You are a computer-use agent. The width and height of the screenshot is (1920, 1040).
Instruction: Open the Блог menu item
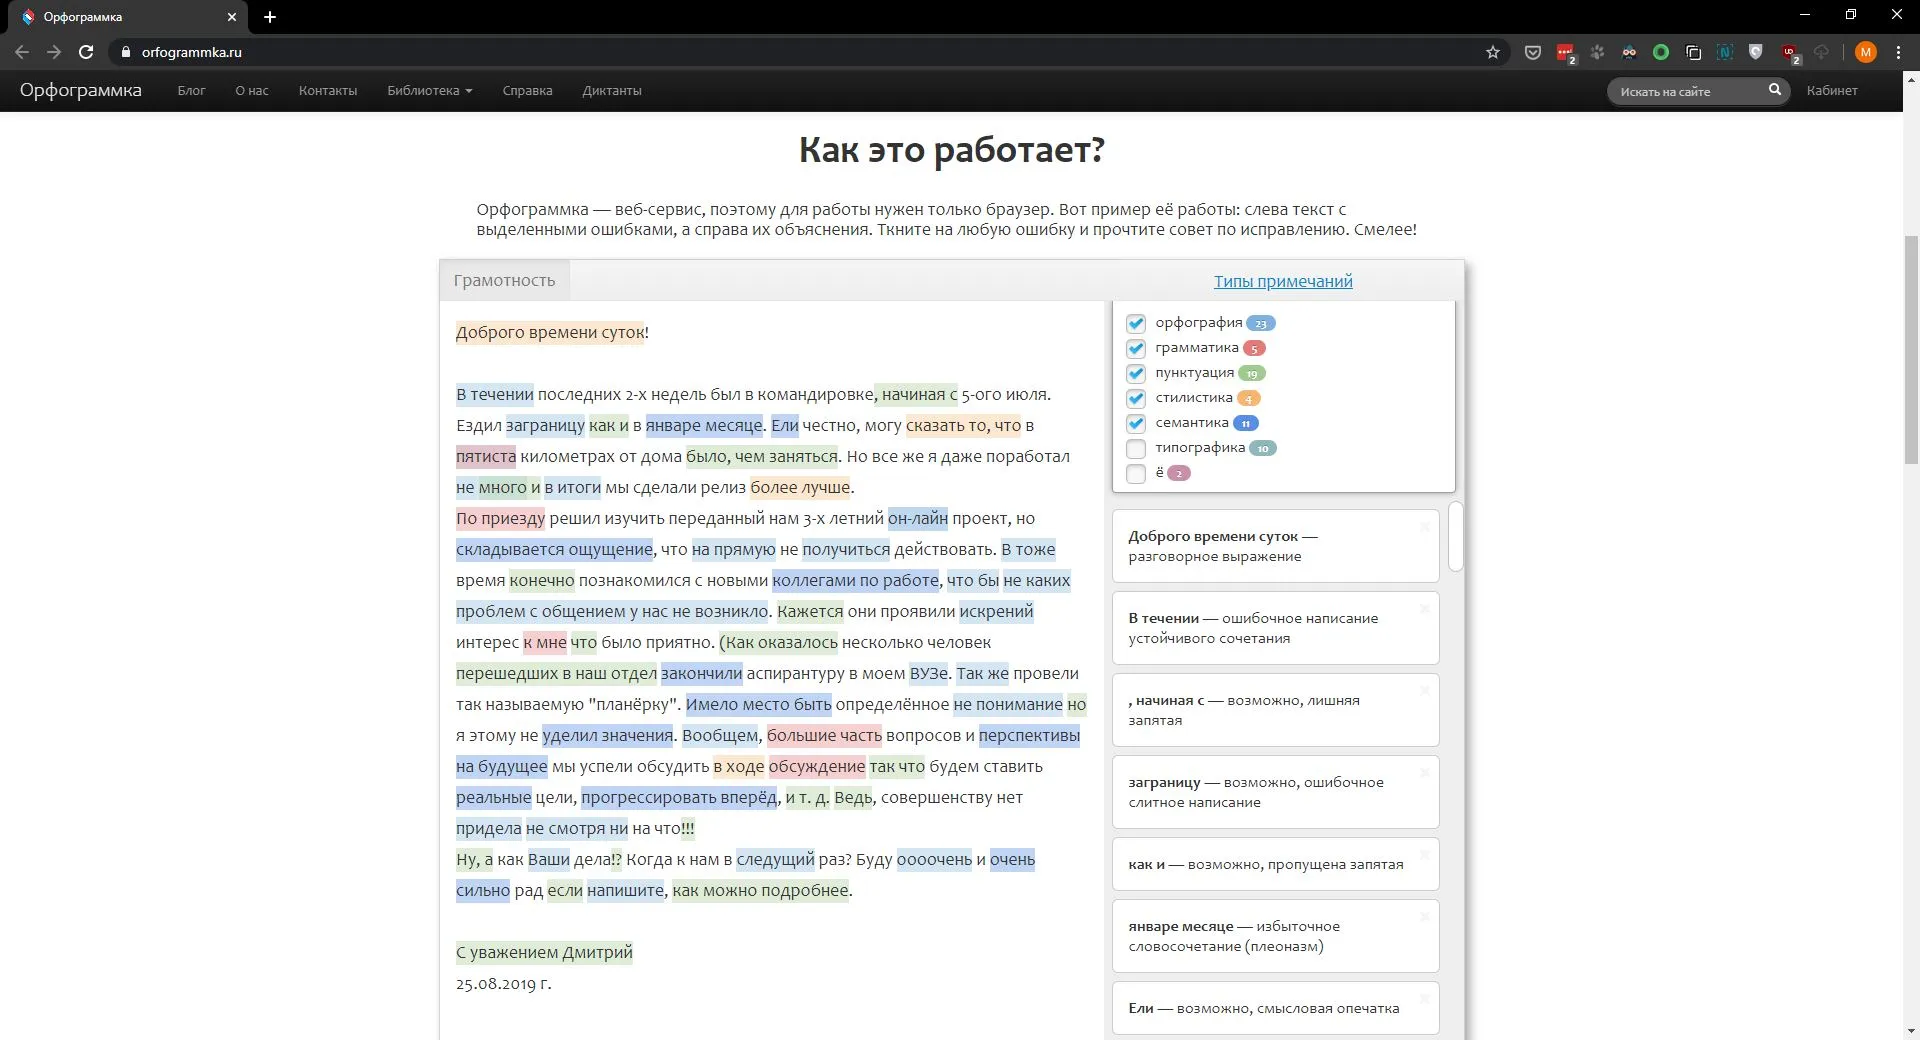point(191,90)
